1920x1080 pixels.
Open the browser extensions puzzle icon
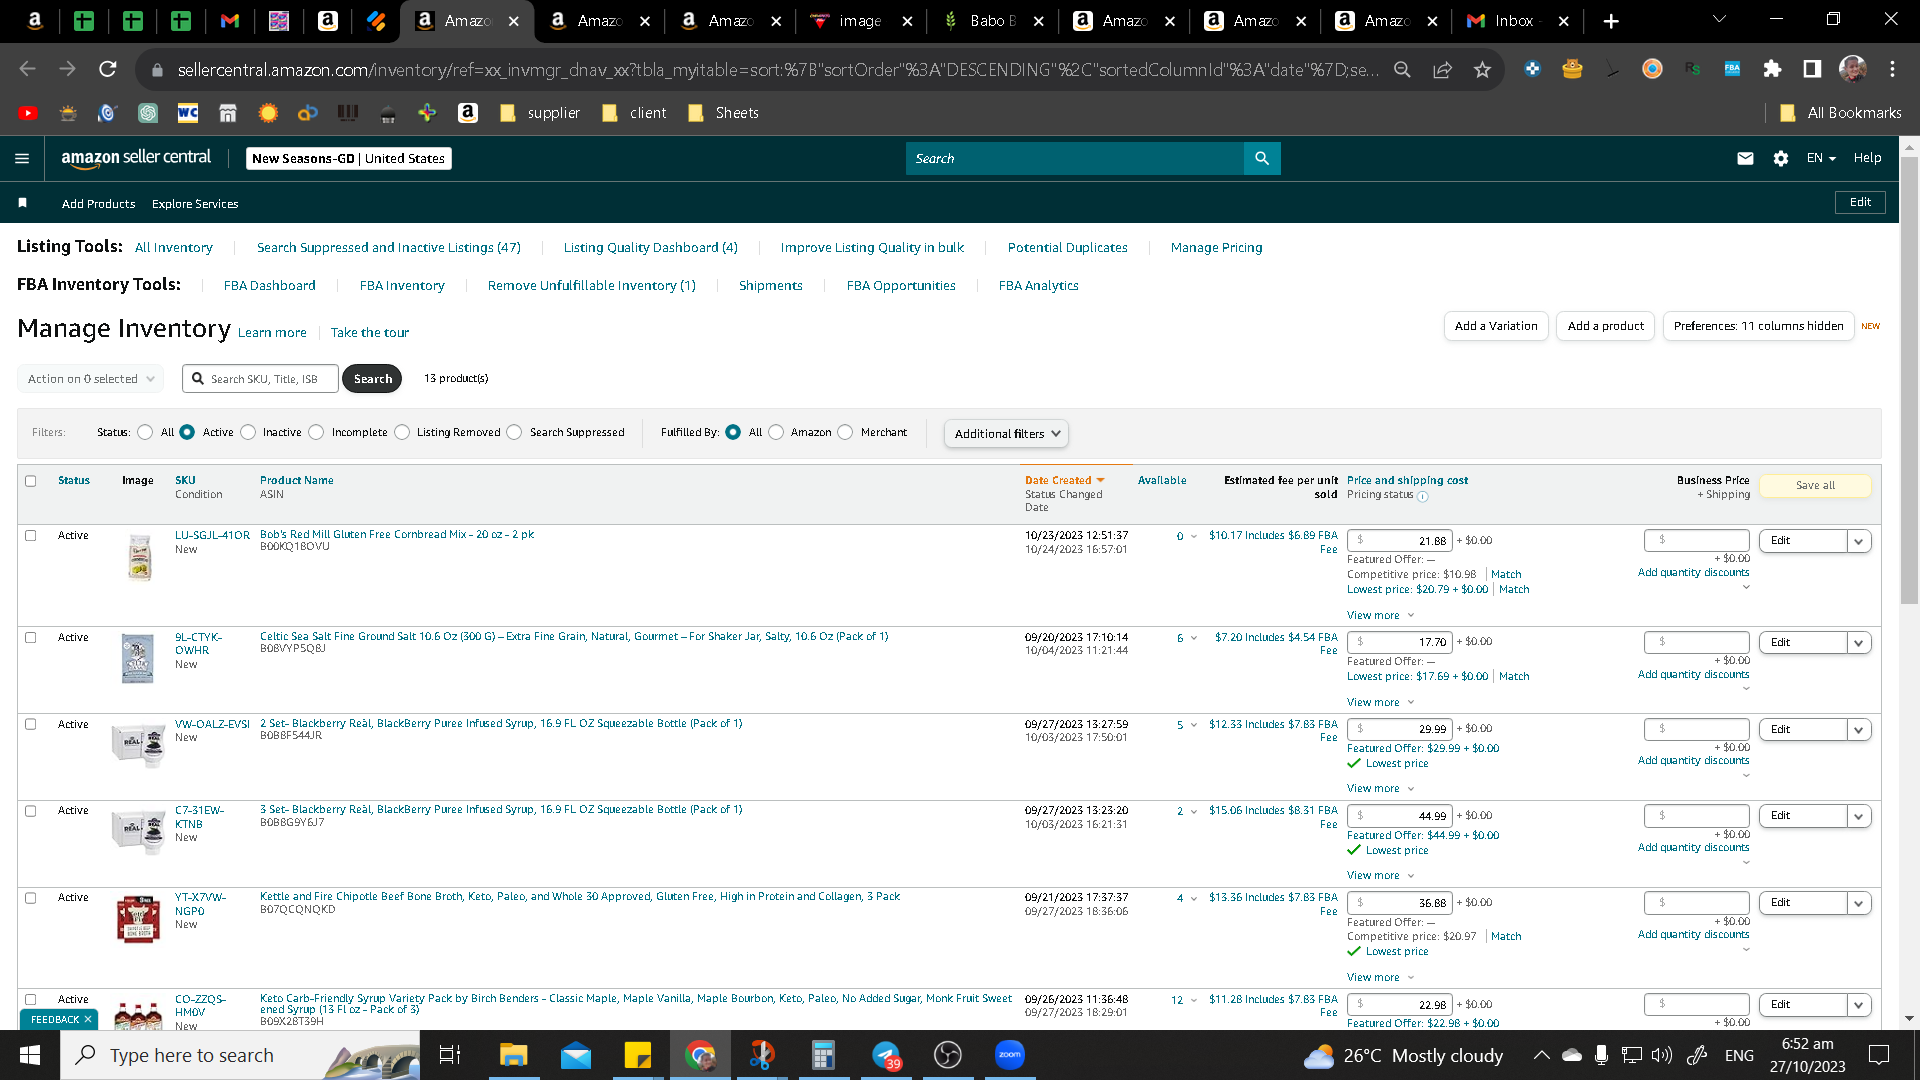click(1772, 69)
